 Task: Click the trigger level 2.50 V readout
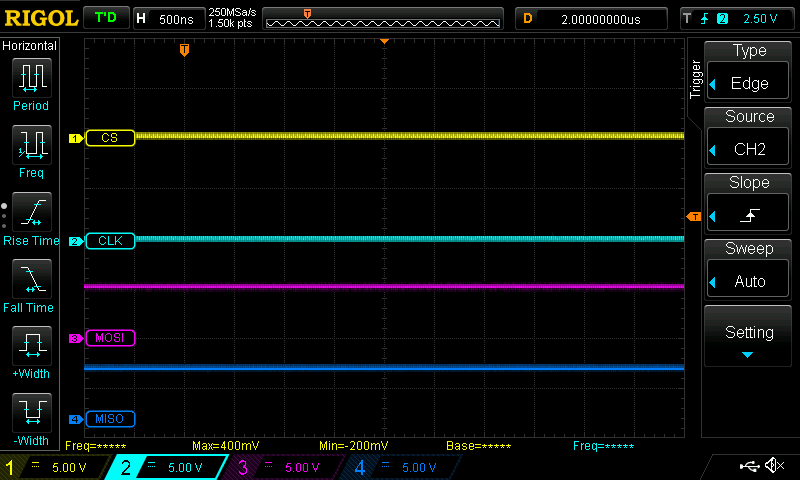(760, 19)
